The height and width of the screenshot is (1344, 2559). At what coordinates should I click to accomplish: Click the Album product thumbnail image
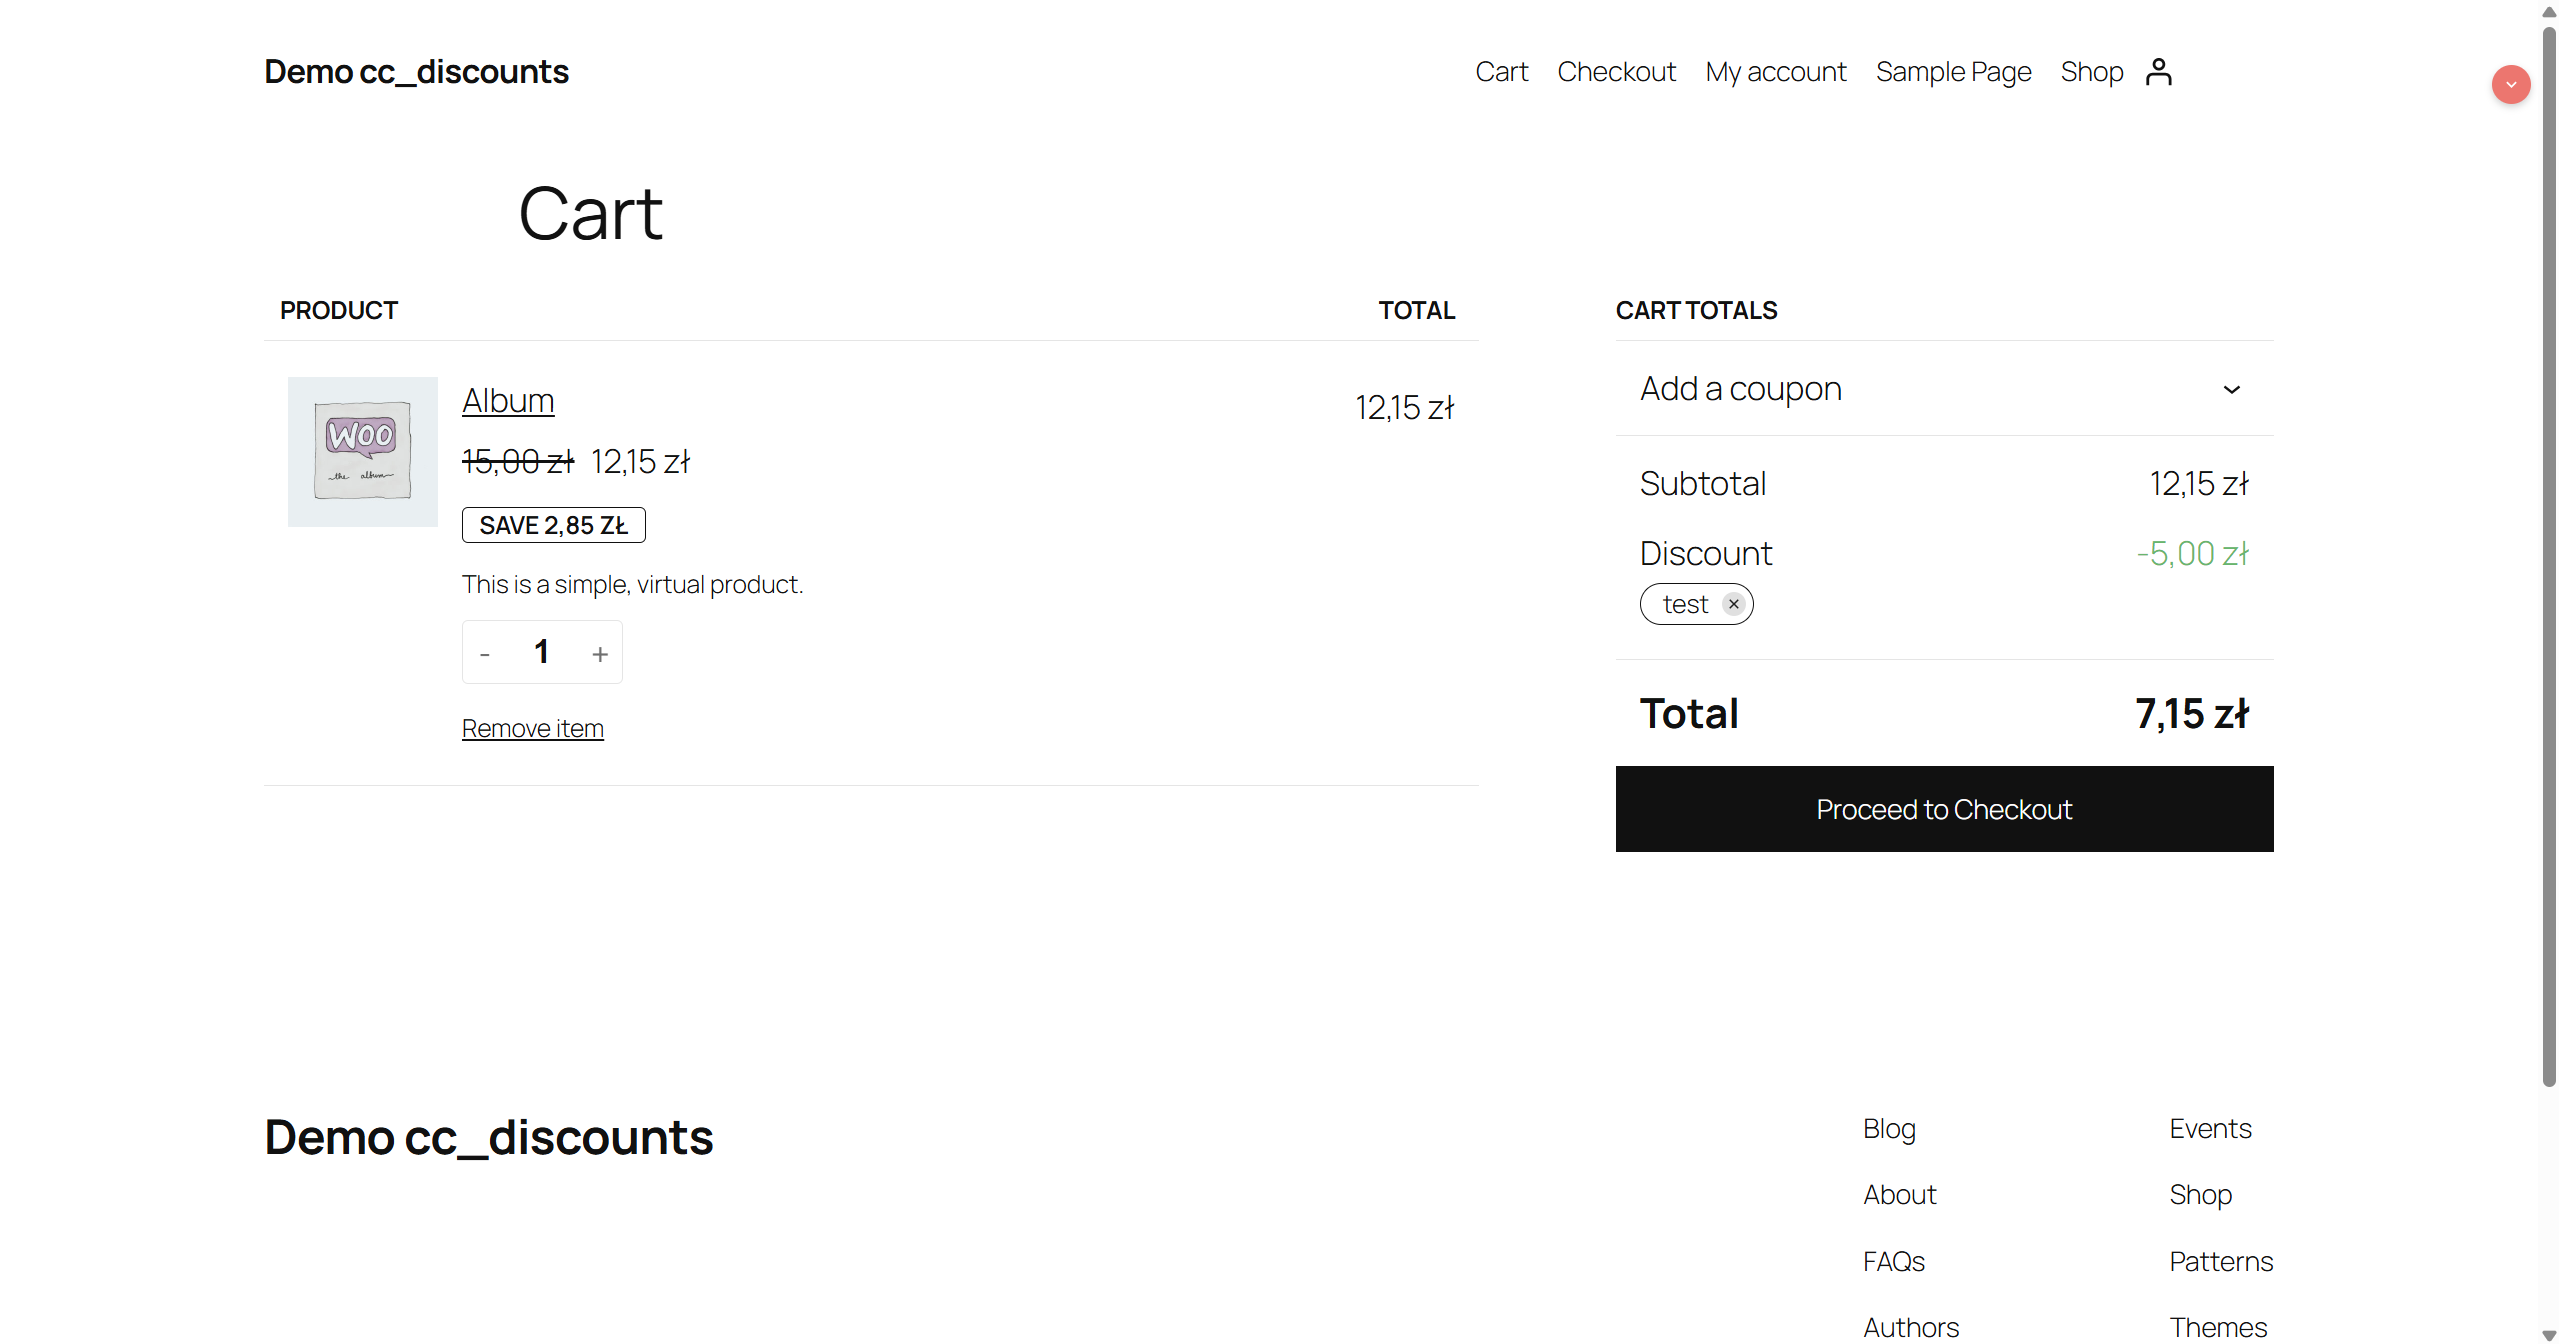(x=362, y=452)
